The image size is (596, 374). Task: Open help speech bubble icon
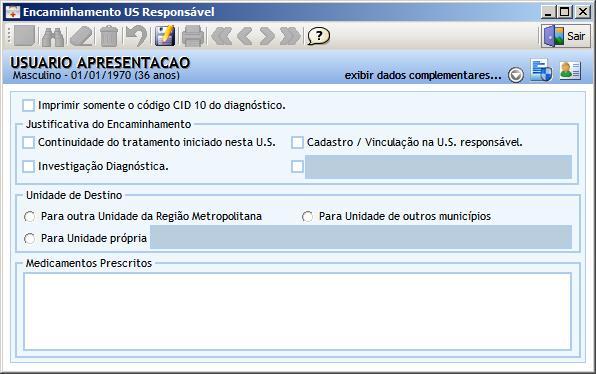(319, 36)
